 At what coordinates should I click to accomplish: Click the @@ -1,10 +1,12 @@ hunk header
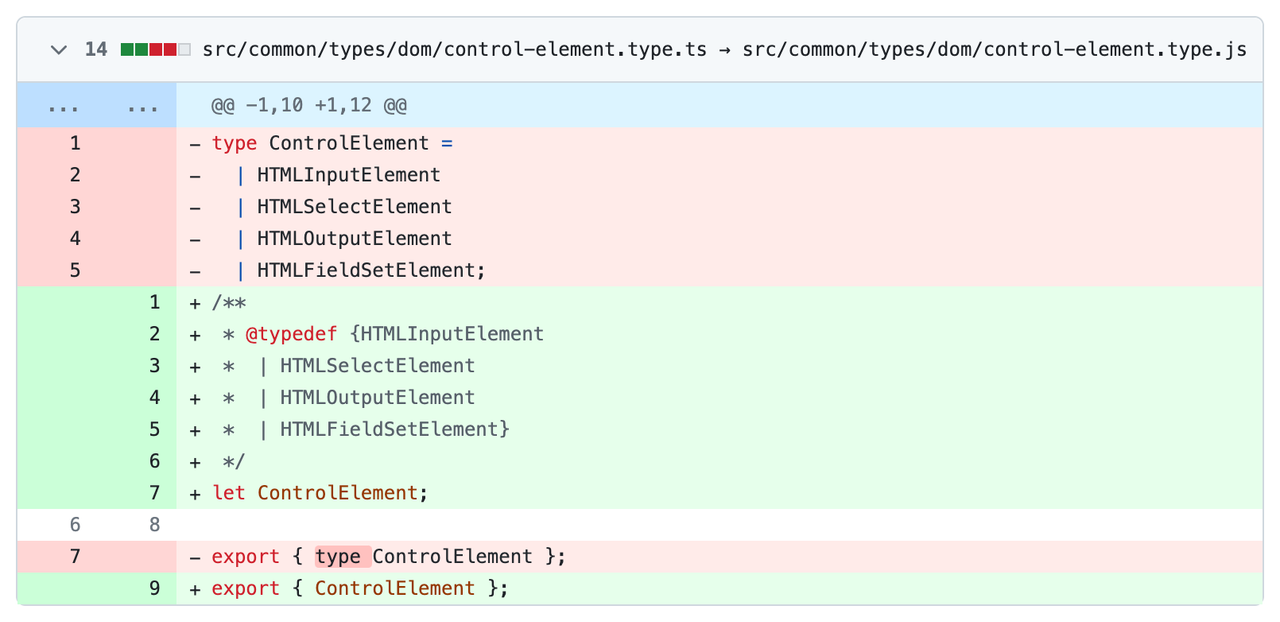click(308, 106)
